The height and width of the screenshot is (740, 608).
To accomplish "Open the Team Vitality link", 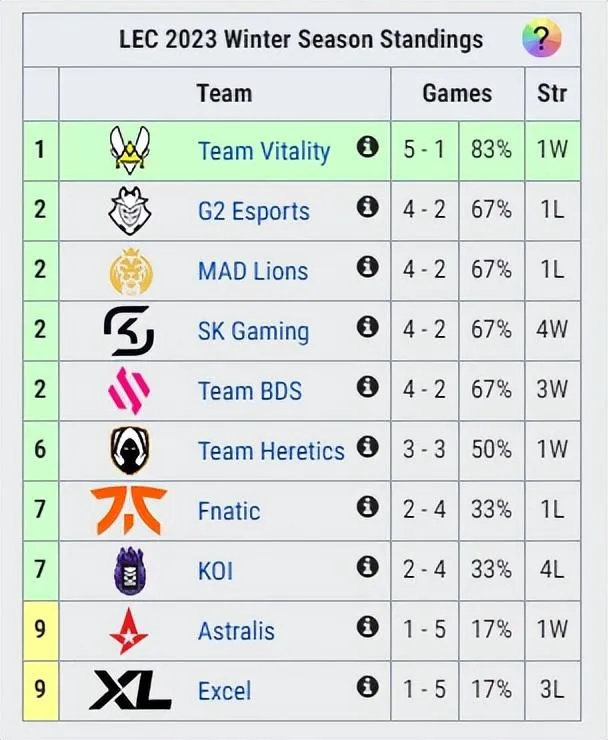I will point(264,151).
